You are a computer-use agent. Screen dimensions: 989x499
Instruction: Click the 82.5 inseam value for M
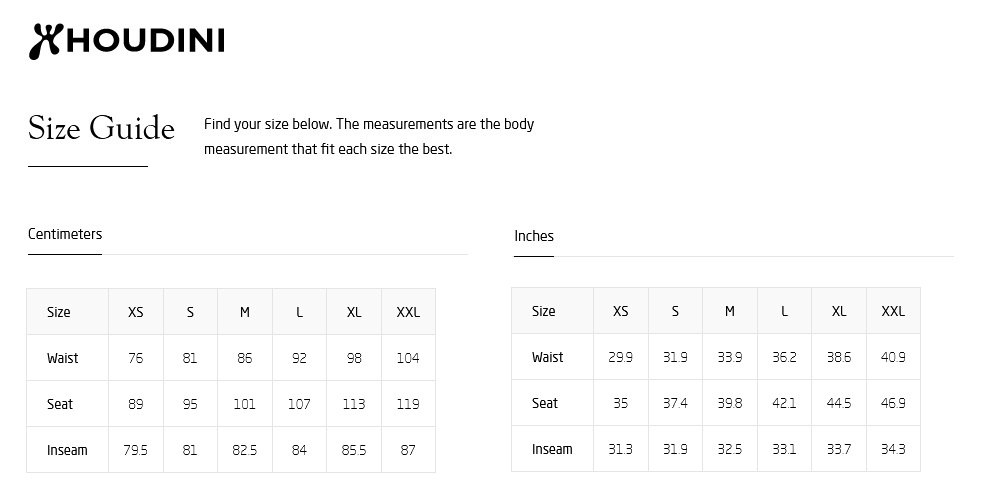point(245,450)
